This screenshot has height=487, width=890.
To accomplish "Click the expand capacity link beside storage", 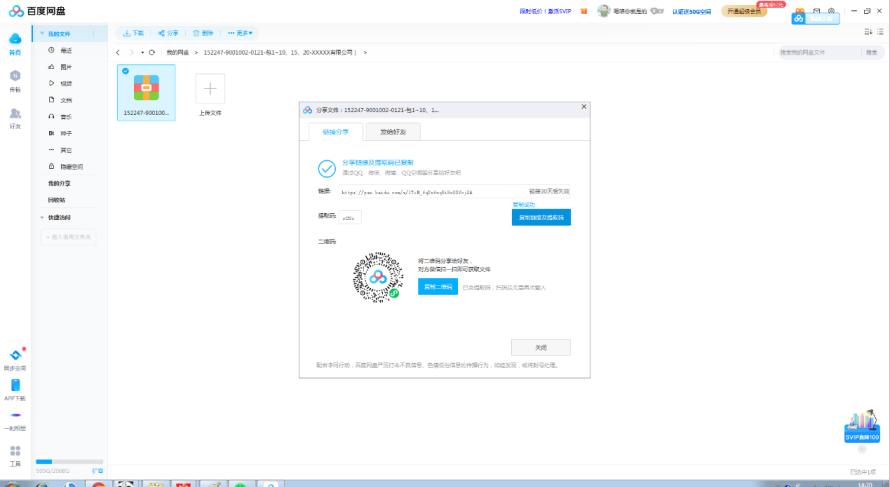I will pos(98,471).
